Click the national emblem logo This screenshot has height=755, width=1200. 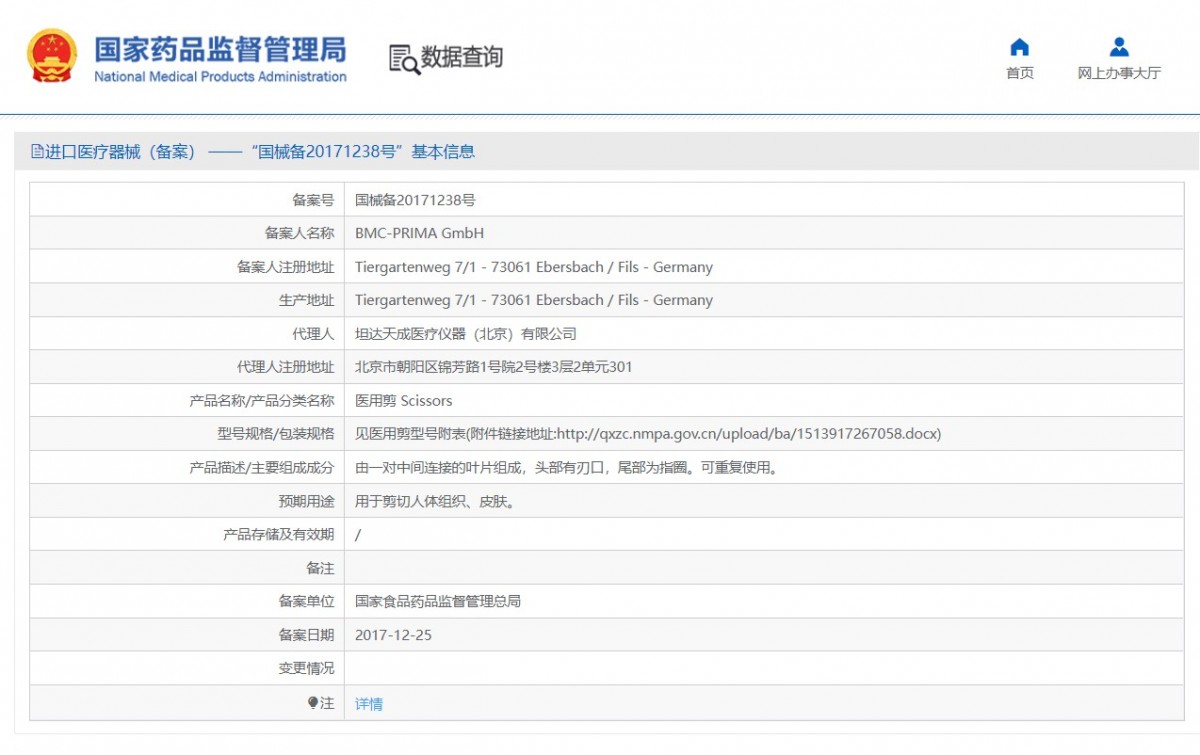point(52,56)
